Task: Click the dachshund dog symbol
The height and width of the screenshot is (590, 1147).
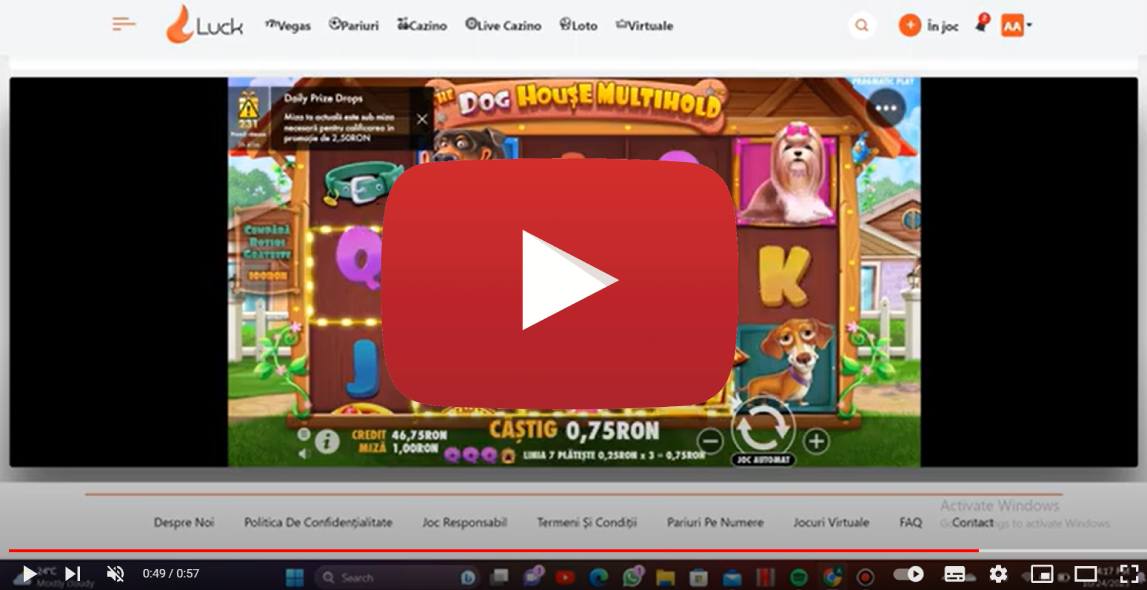Action: coord(786,361)
